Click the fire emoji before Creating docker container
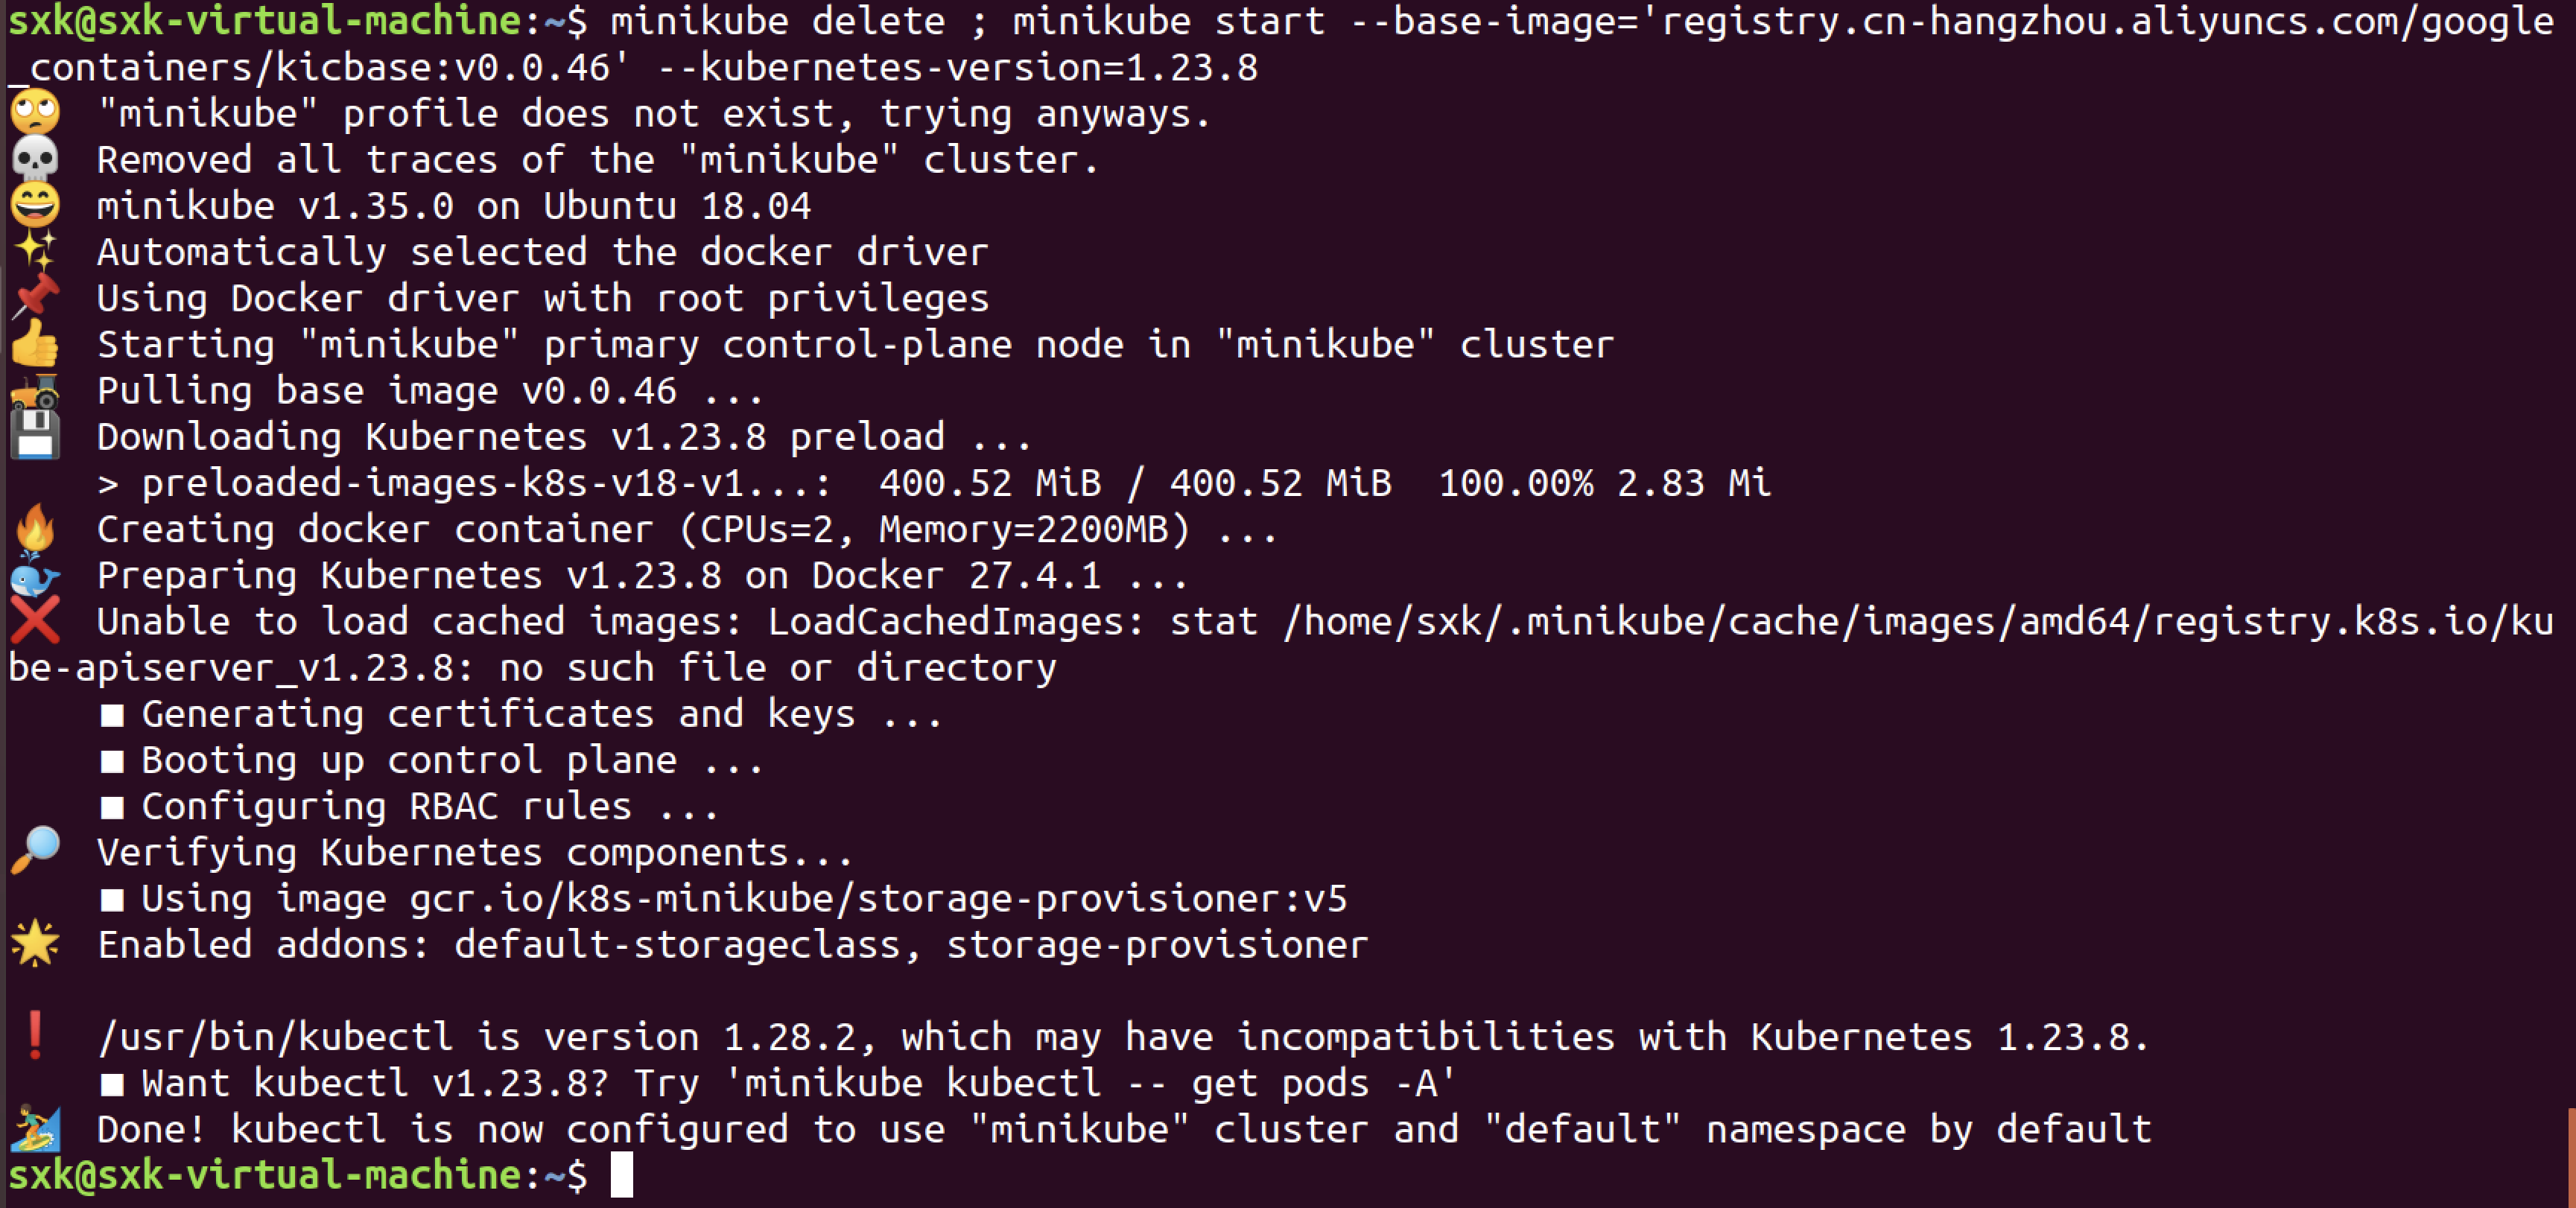This screenshot has width=2576, height=1208. 35,528
